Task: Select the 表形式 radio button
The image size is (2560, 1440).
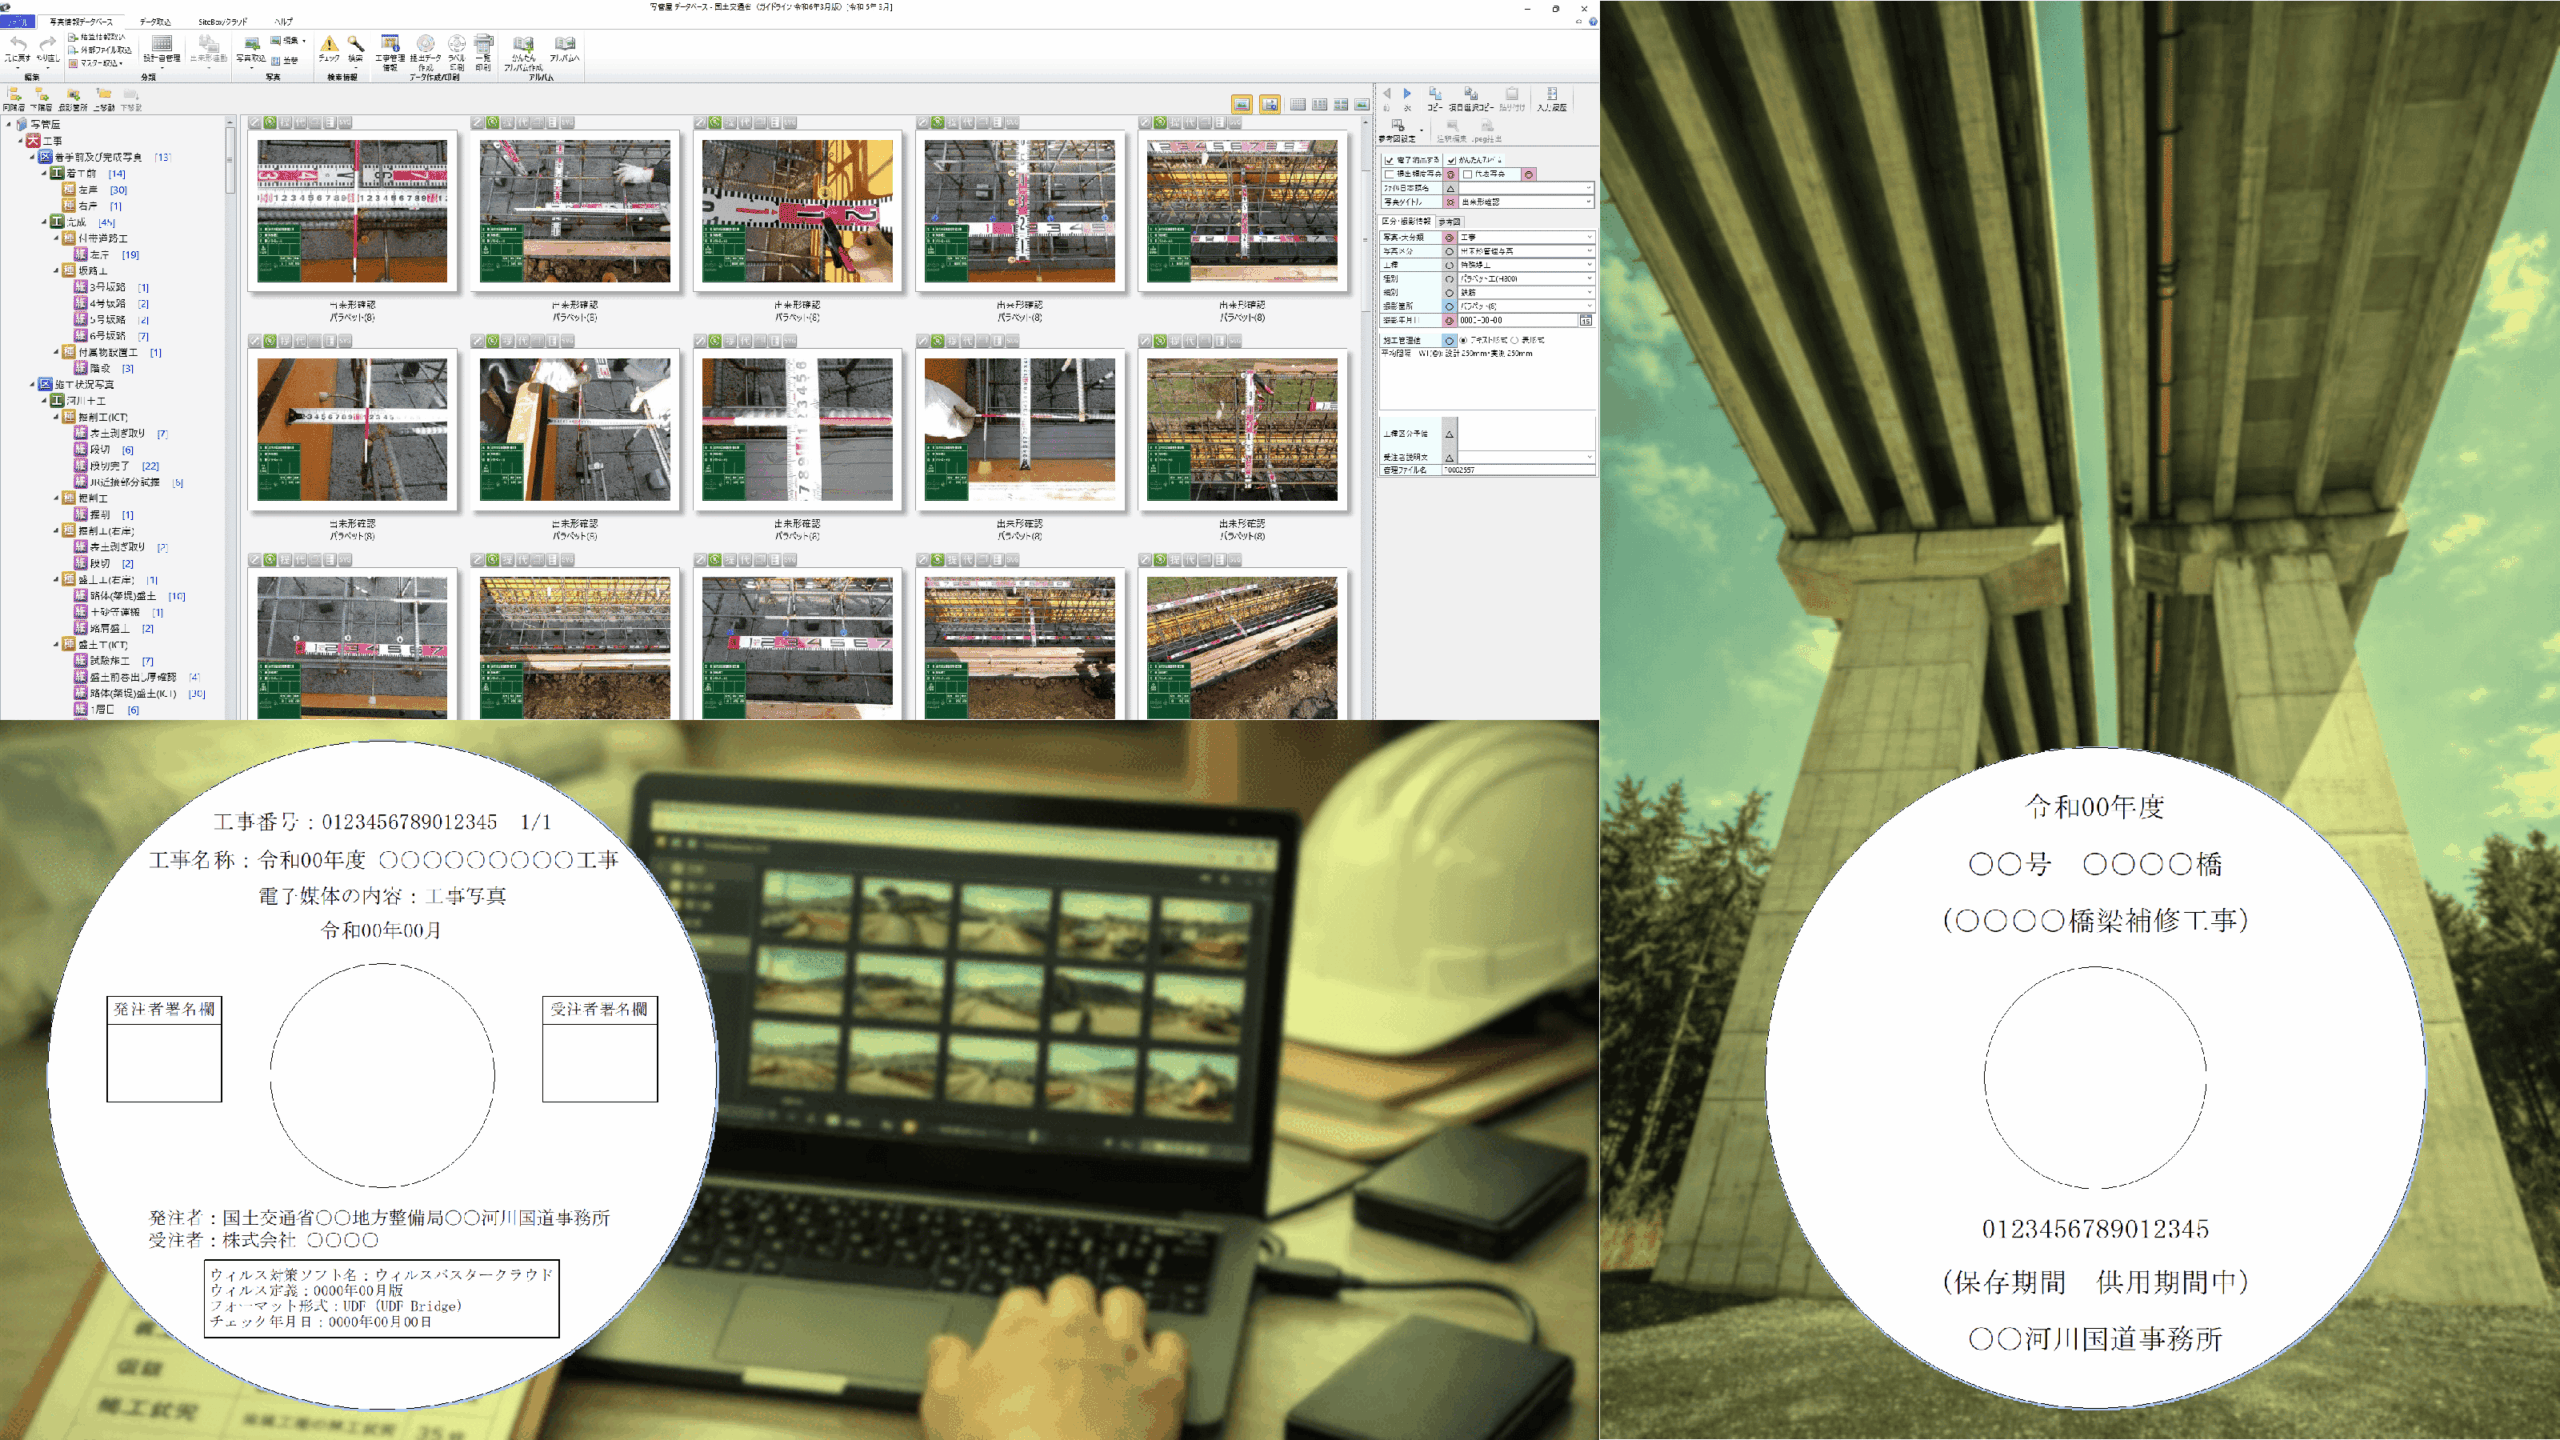Action: coord(1515,340)
